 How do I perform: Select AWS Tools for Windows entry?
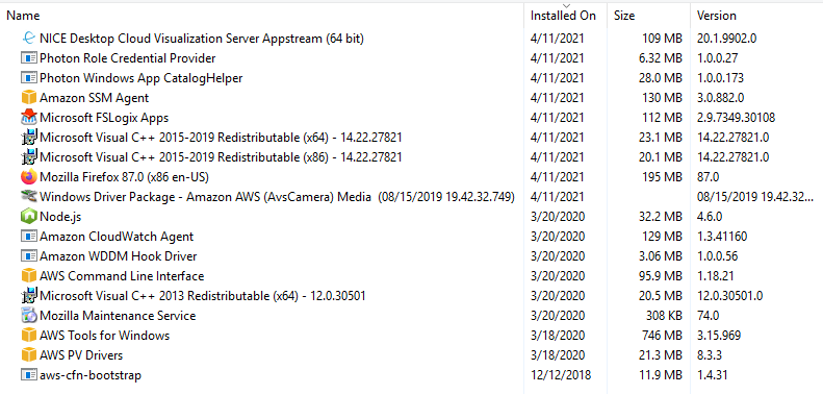[x=105, y=336]
